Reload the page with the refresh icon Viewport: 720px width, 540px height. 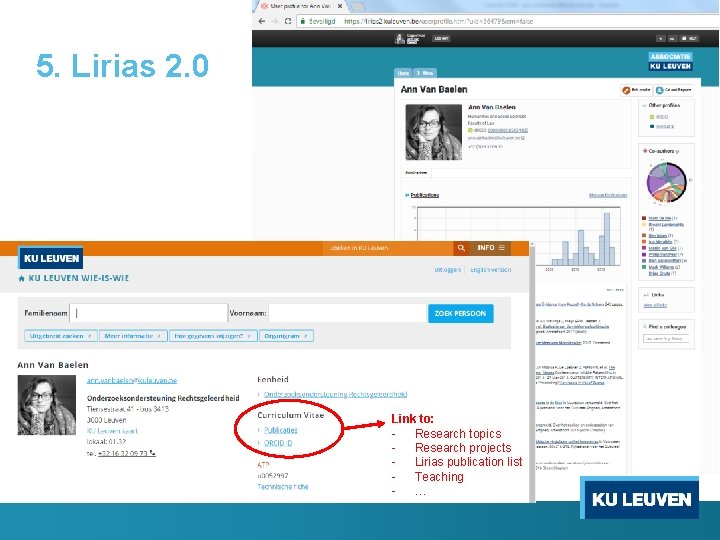coord(288,21)
